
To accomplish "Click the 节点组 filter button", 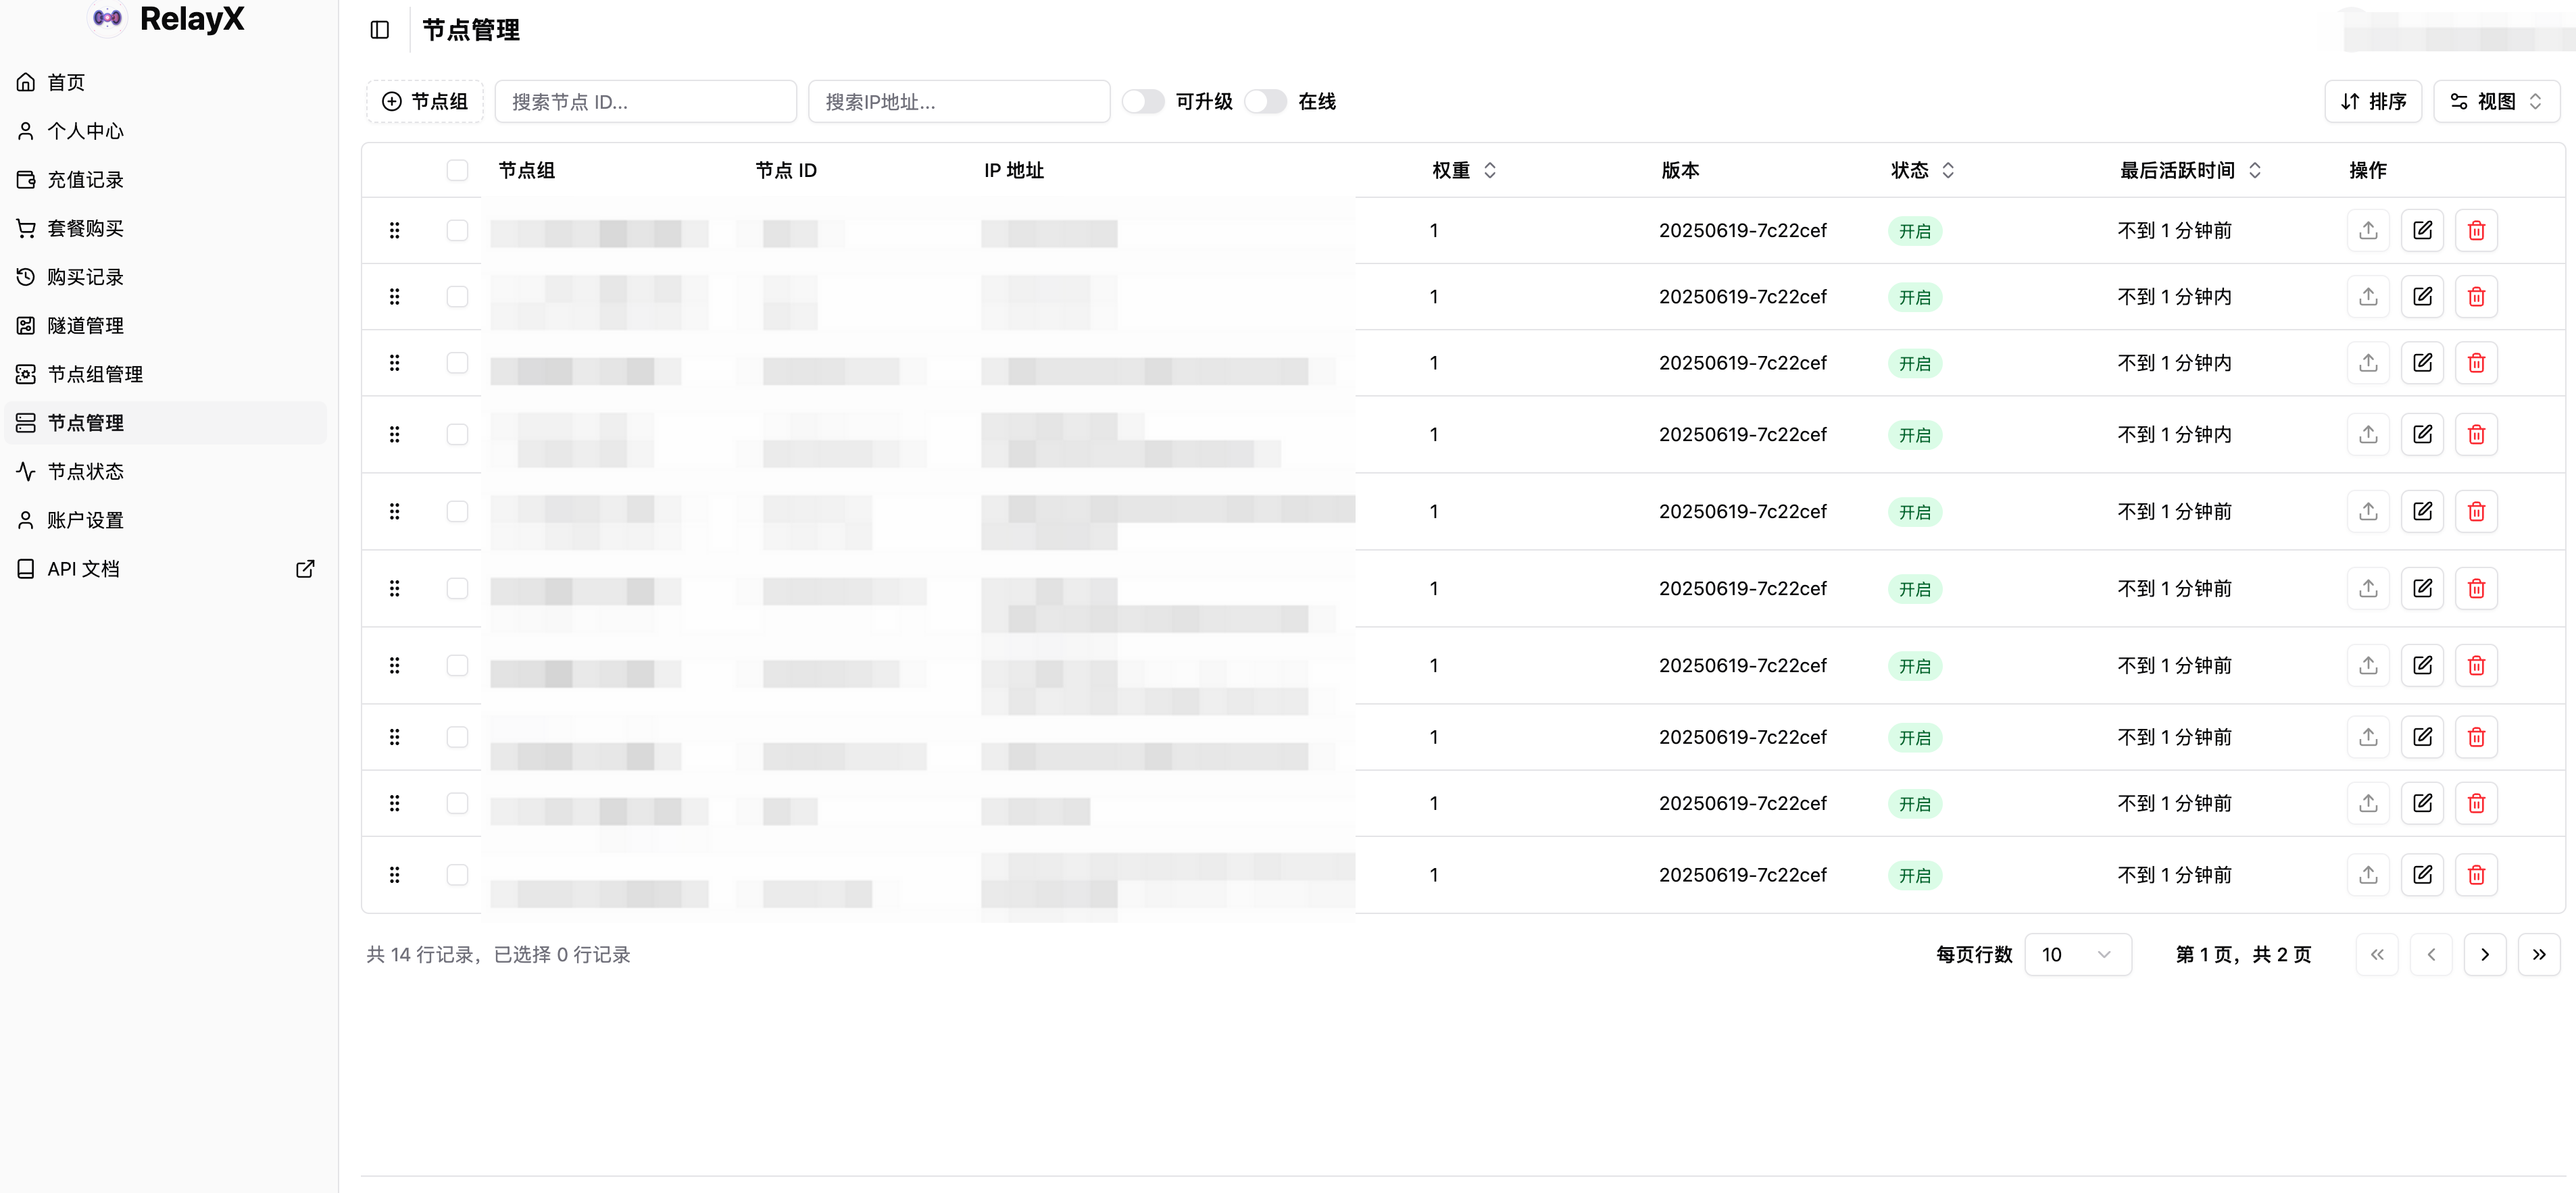I will (425, 102).
